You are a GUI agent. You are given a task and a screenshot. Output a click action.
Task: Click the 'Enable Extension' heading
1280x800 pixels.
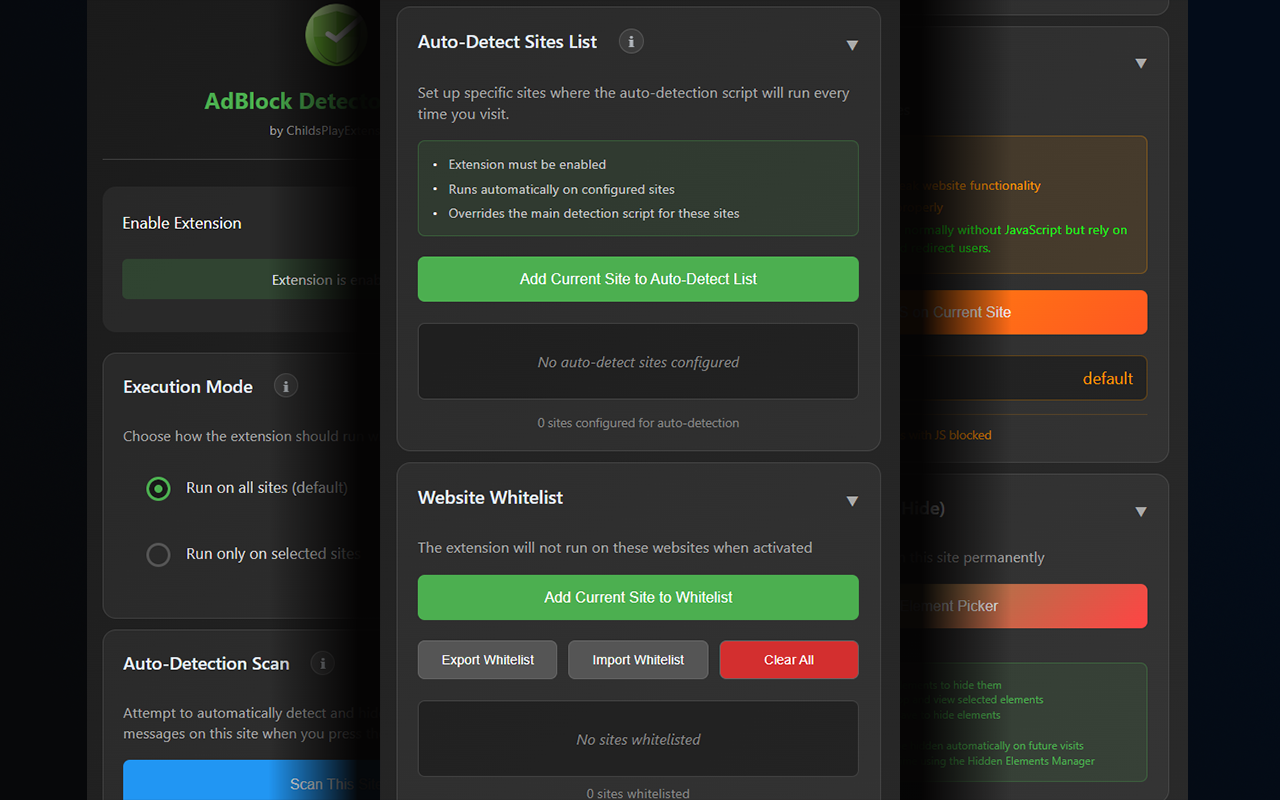pyautogui.click(x=182, y=223)
